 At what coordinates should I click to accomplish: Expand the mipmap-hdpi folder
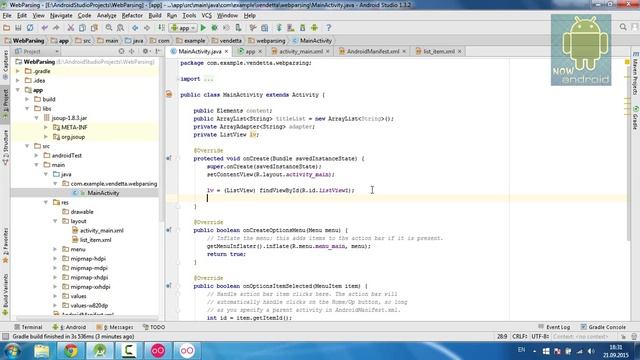tap(55, 259)
